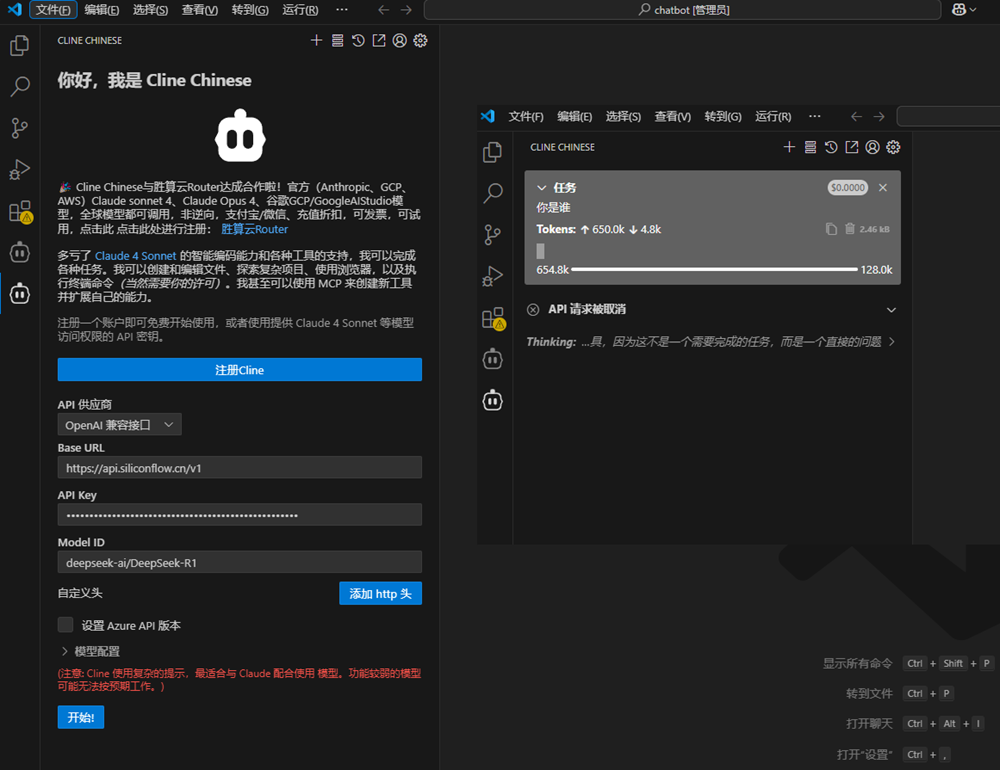The image size is (1000, 770).
Task: Select the active Cline Chinese icon in the chatbot window
Action: coord(20,293)
